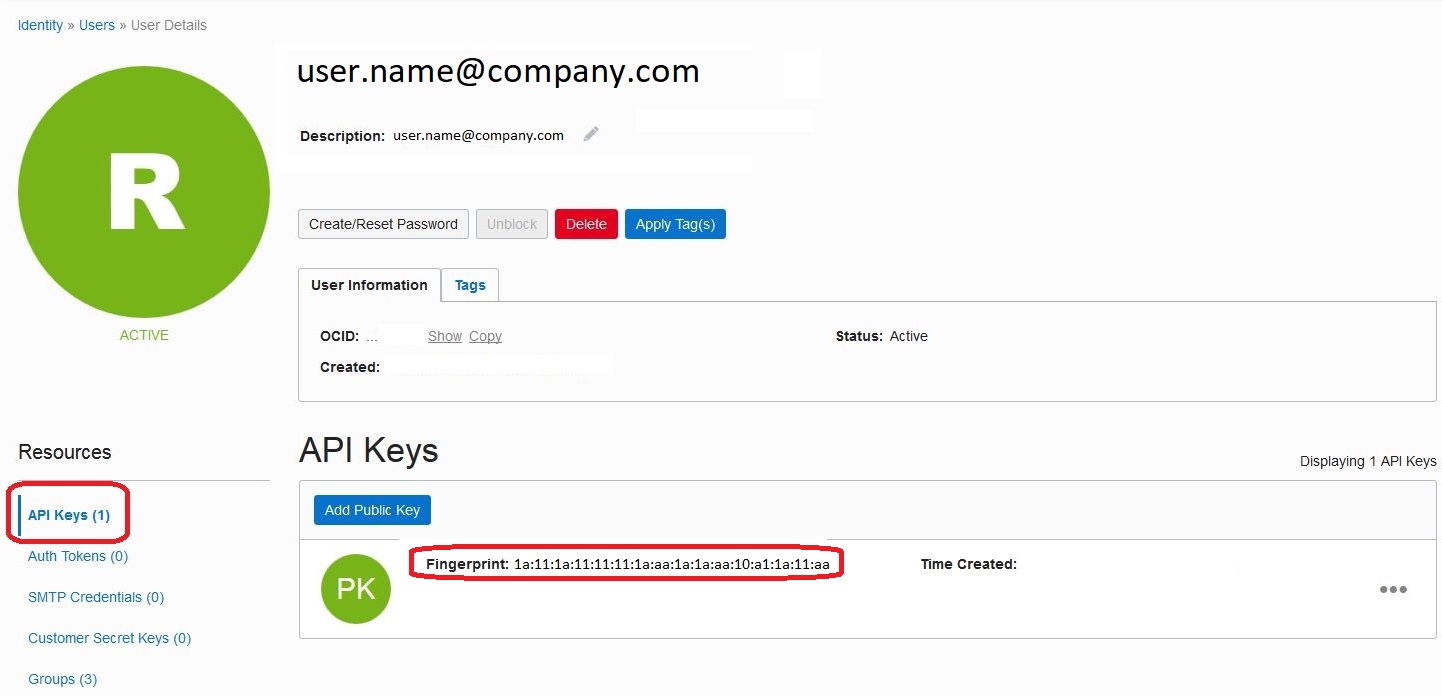Click the Apply Tag(s) button
This screenshot has height=696, width=1442.
point(675,223)
